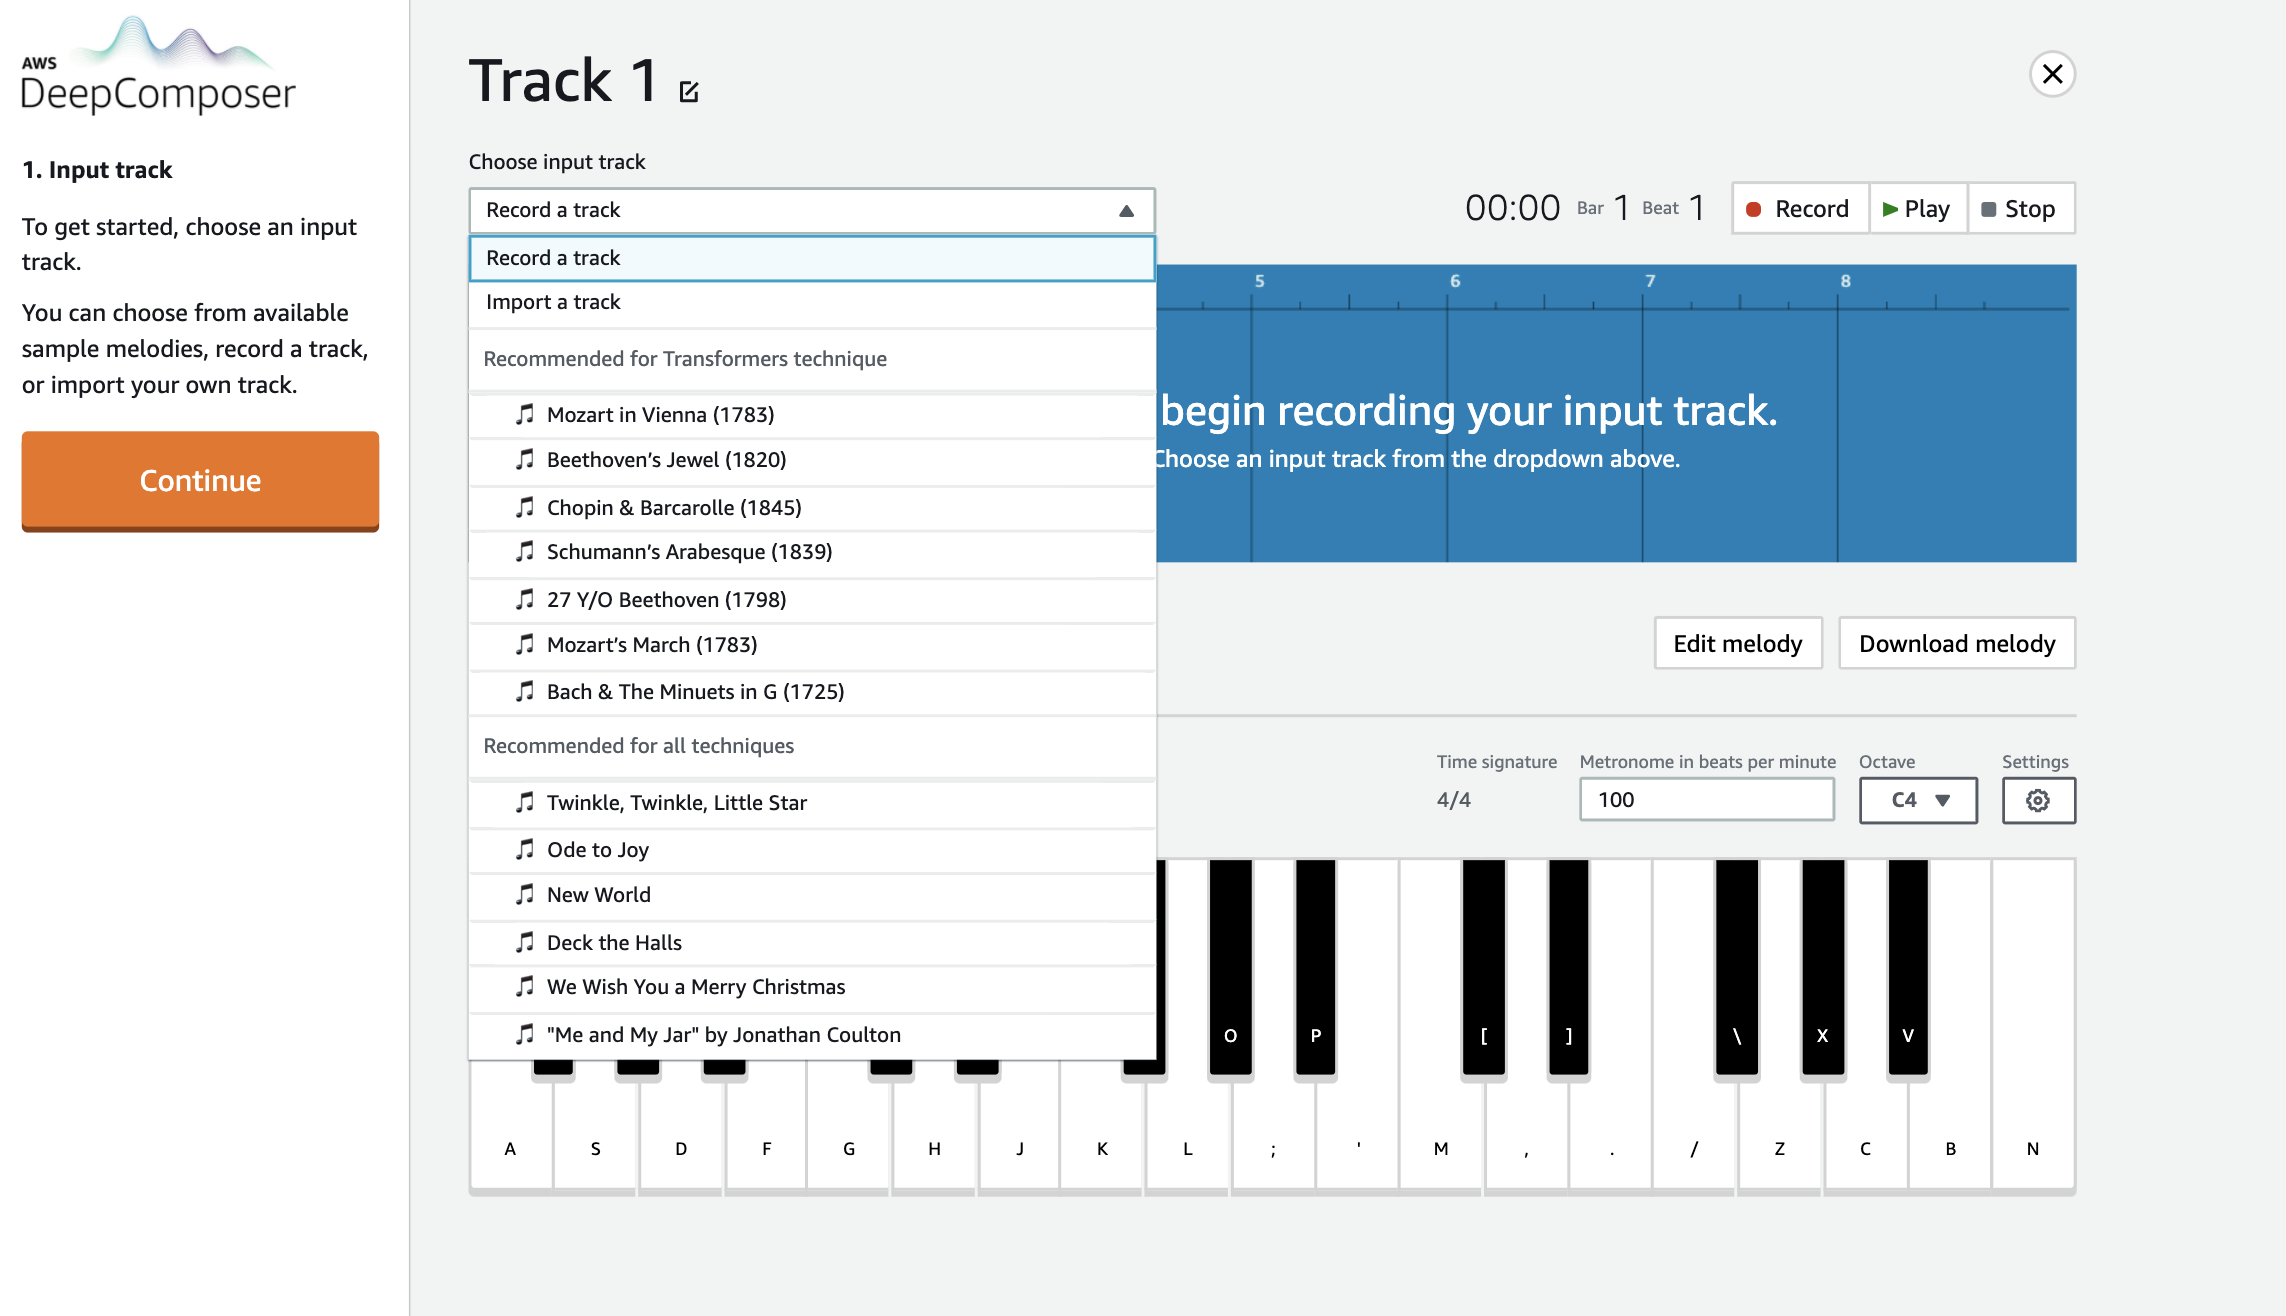The height and width of the screenshot is (1316, 2286).
Task: Click the edit track name pencil icon
Action: (689, 92)
